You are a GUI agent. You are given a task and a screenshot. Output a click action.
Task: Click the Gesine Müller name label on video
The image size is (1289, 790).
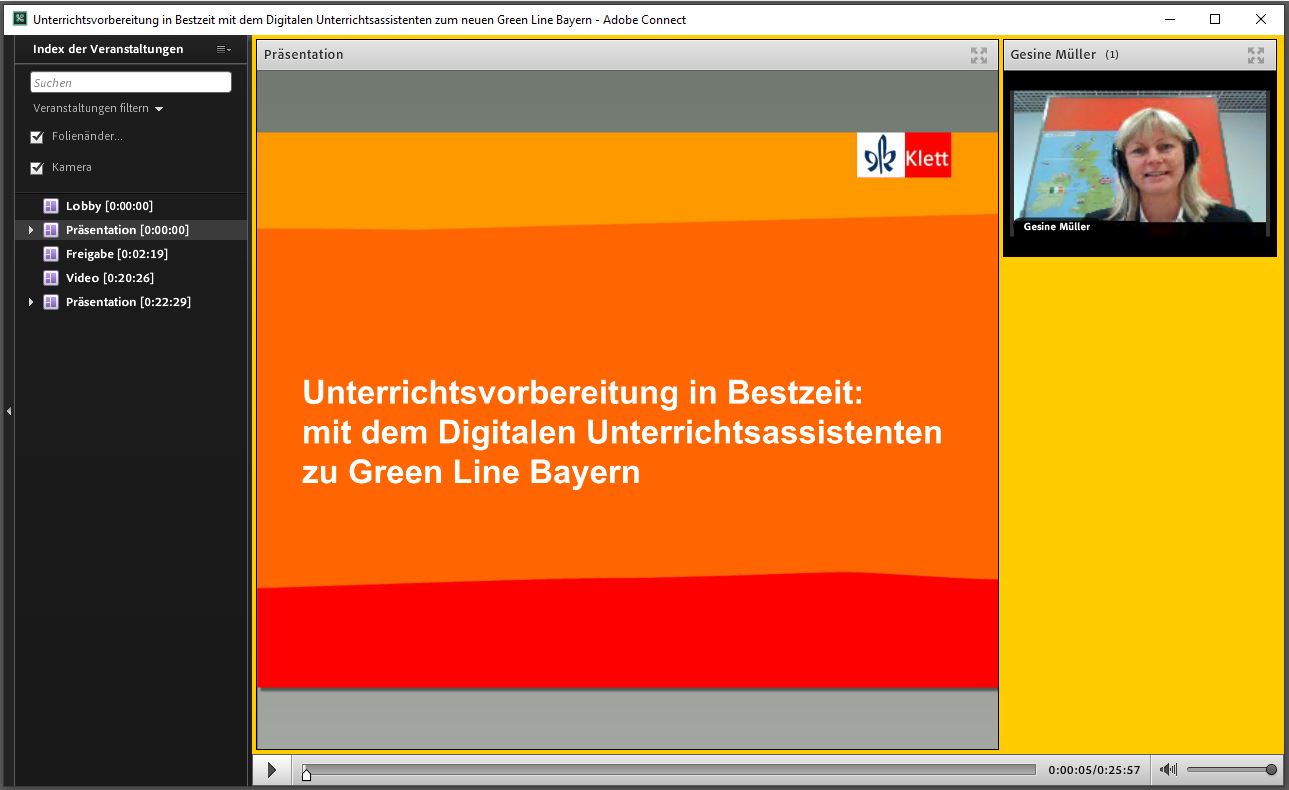(x=1057, y=227)
